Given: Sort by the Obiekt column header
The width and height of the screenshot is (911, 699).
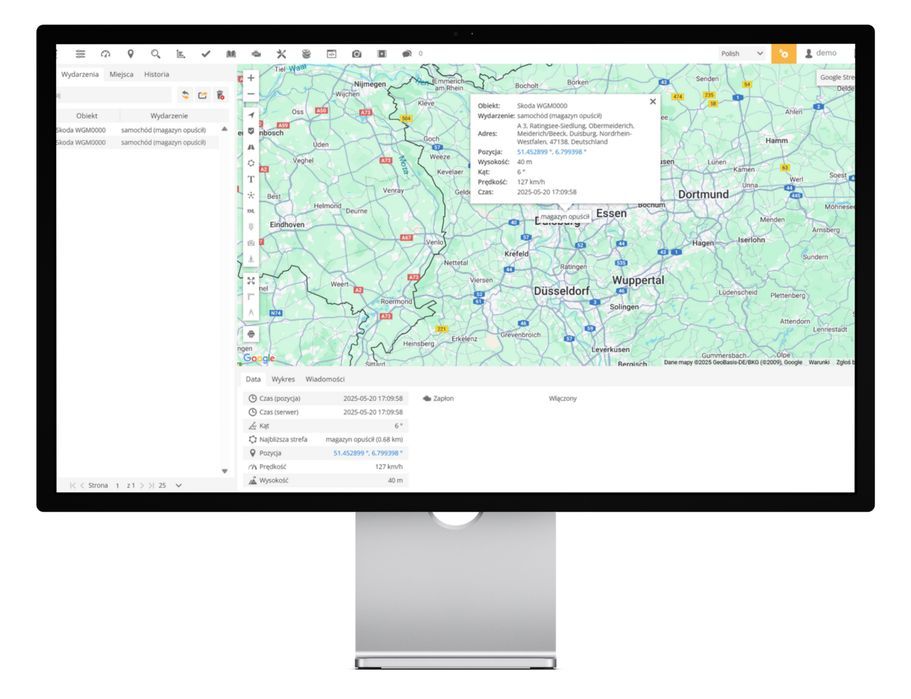Looking at the screenshot, I should click(87, 116).
